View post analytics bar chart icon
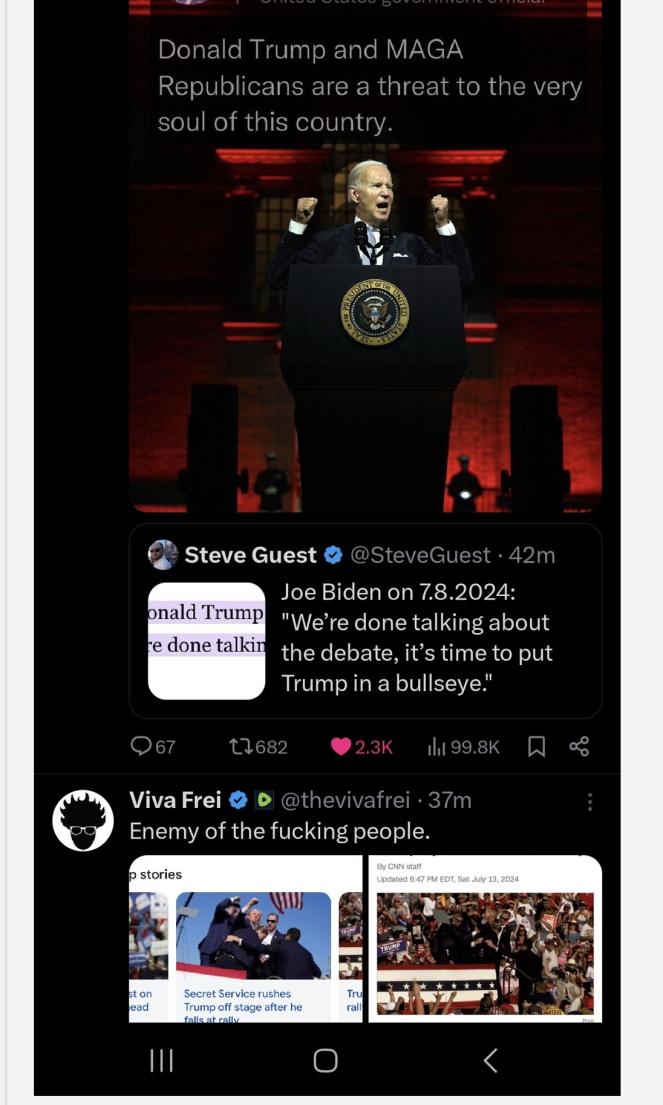 (437, 746)
